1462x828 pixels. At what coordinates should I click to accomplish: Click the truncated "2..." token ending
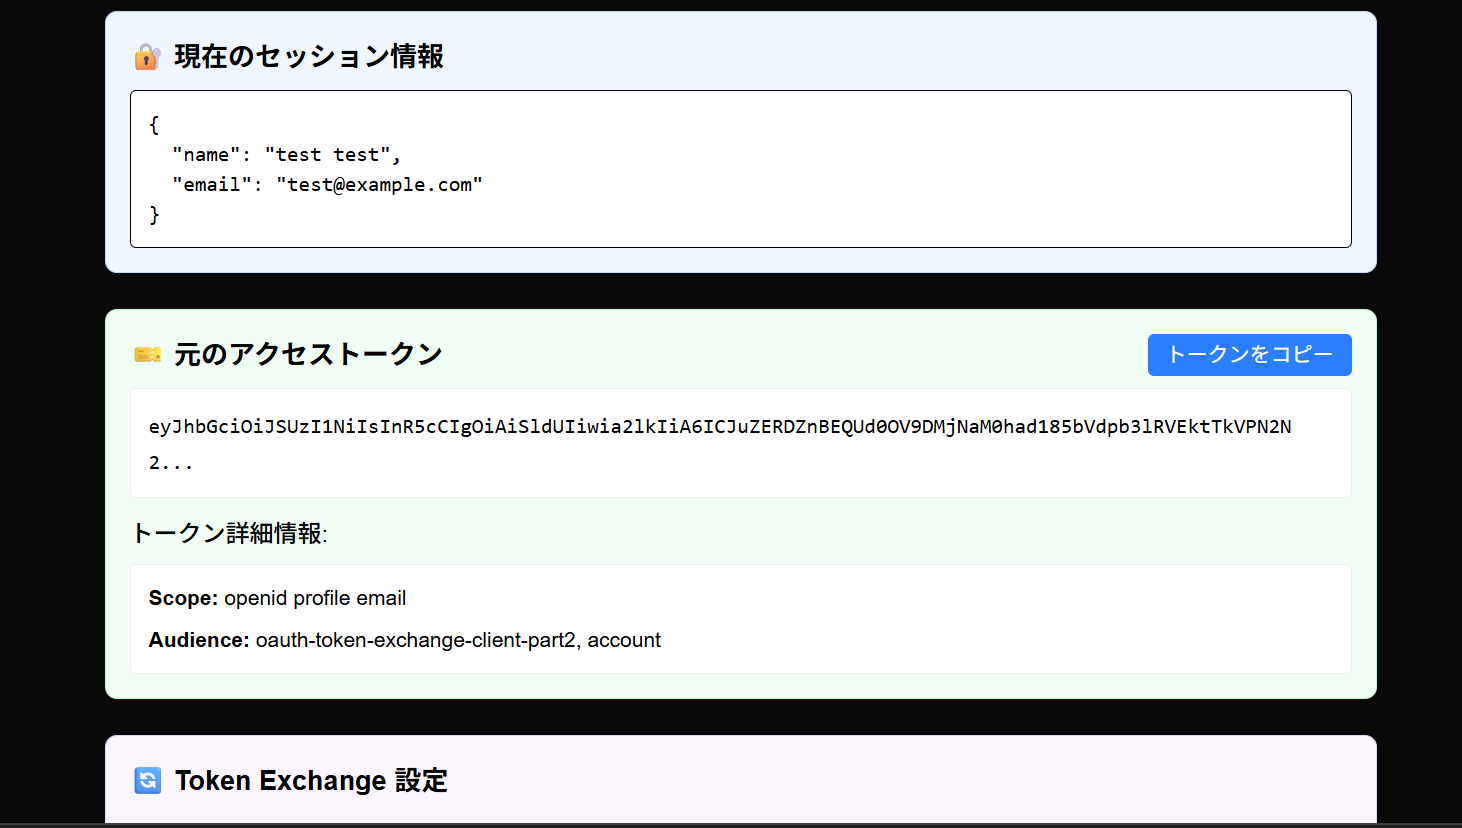(170, 463)
